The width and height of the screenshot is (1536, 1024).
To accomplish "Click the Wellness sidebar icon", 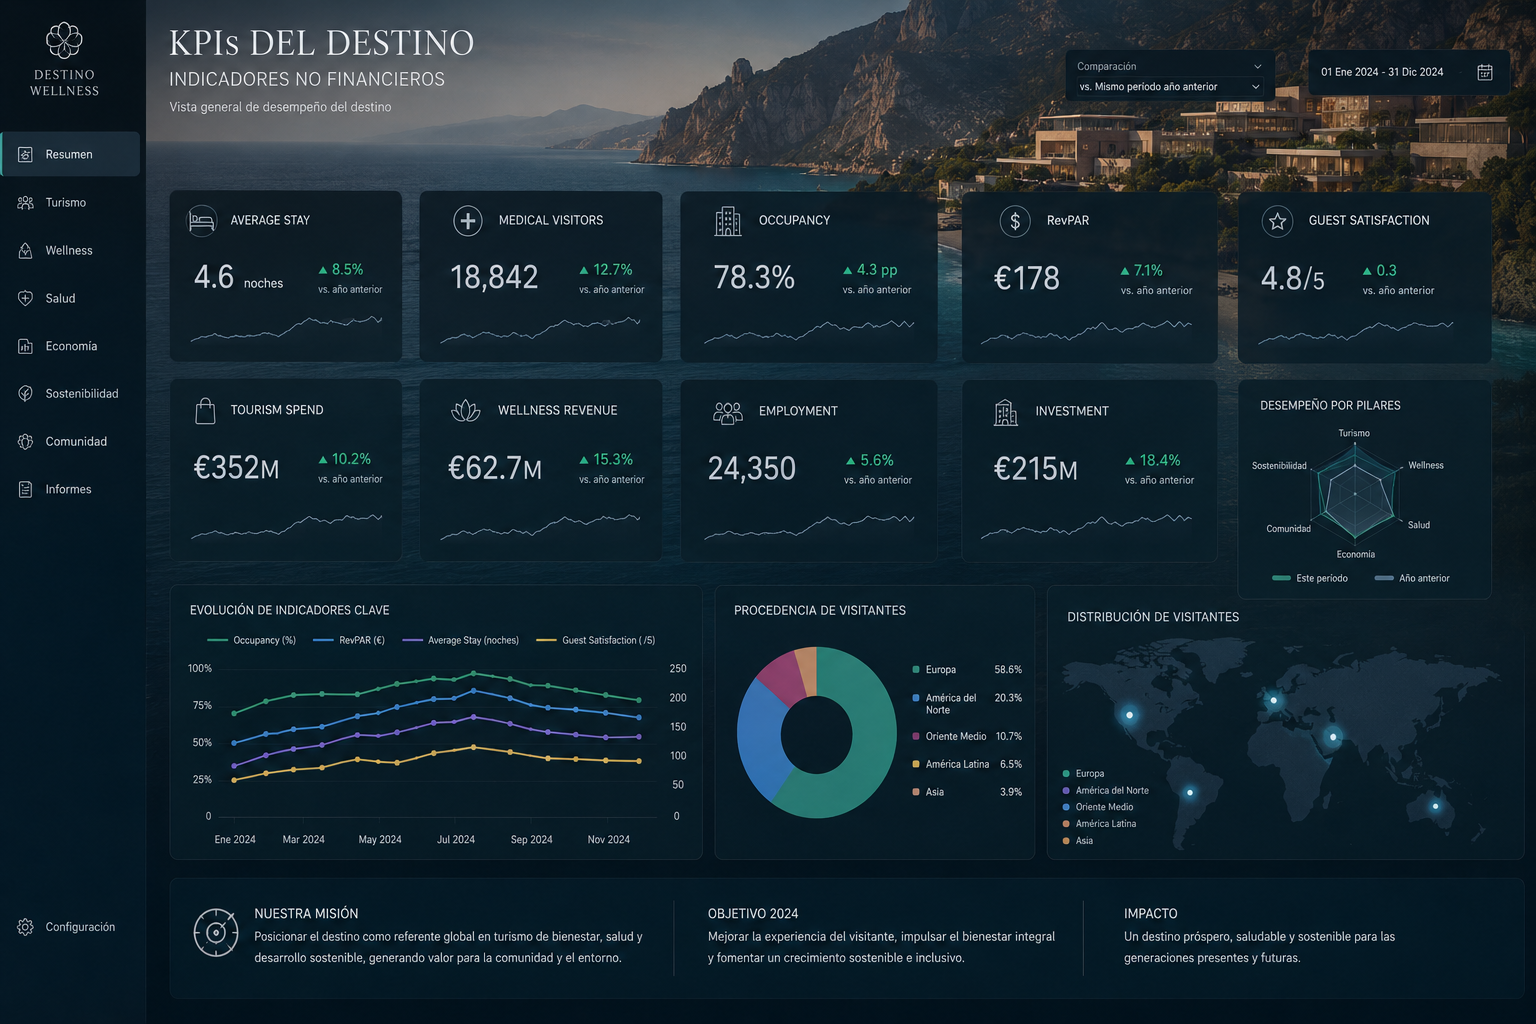I will pos(26,250).
